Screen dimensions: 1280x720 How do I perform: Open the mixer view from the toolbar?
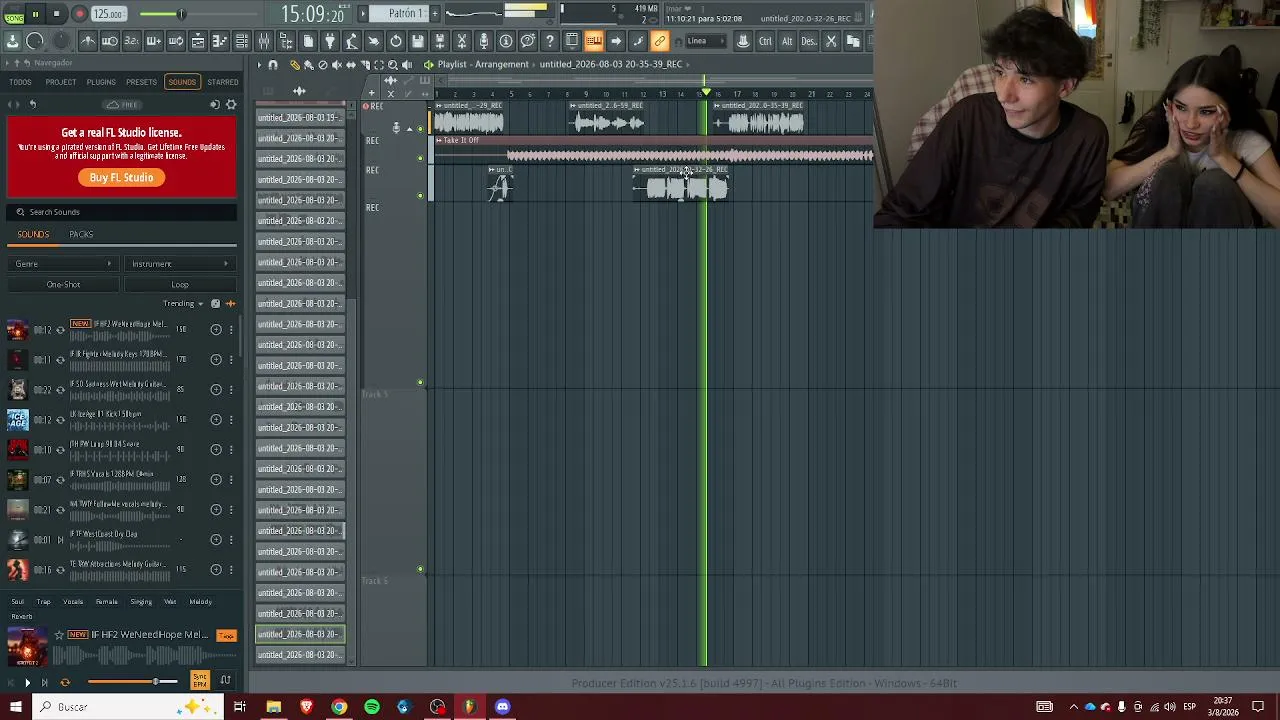pyautogui.click(x=264, y=41)
